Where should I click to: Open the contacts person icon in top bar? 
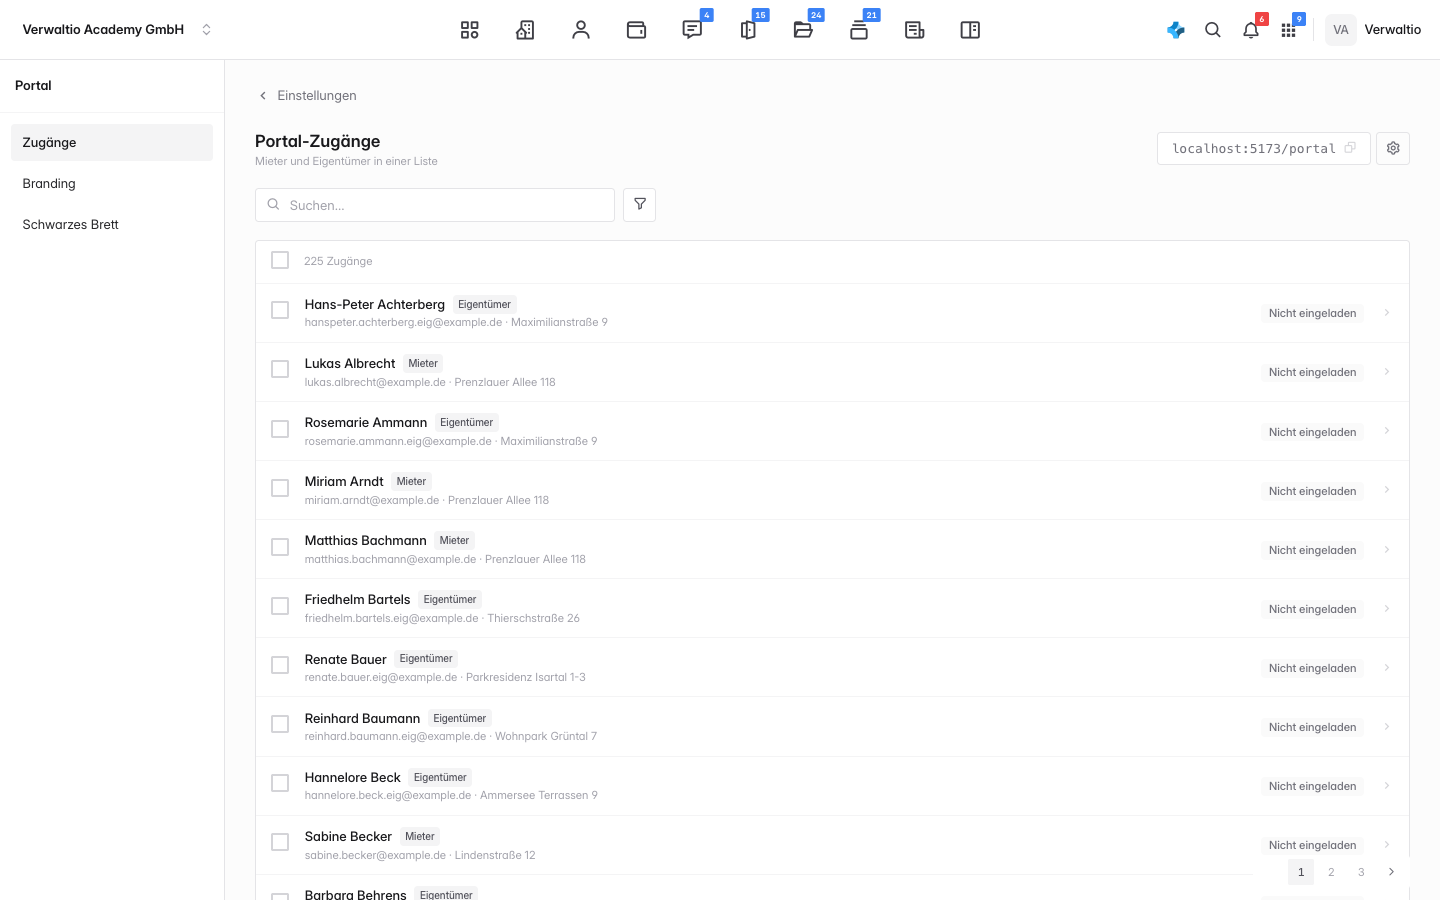(x=581, y=30)
